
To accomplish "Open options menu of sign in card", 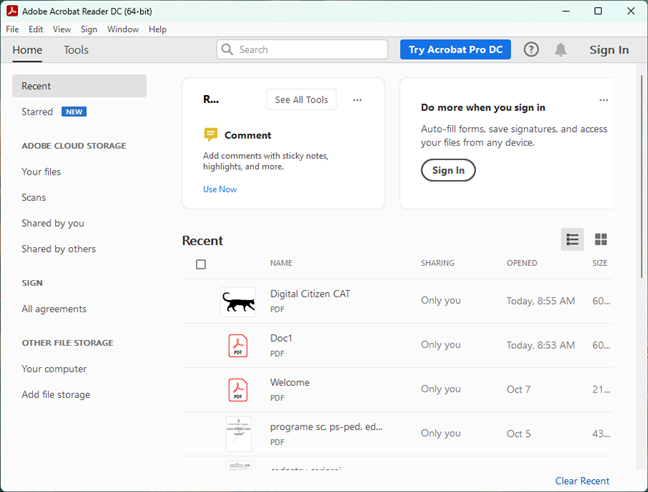I will tap(604, 100).
